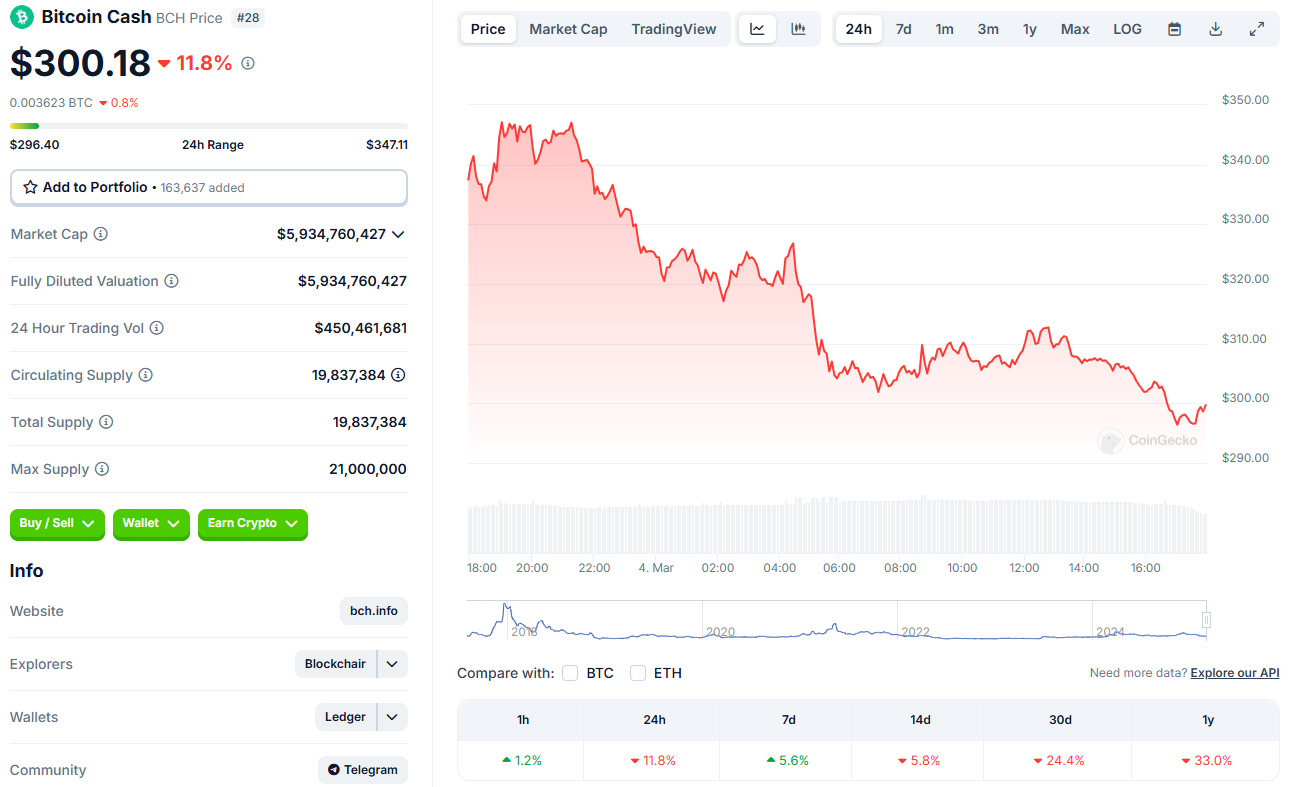Click the 24h Range progress bar
This screenshot has width=1302, height=787.
pos(209,126)
